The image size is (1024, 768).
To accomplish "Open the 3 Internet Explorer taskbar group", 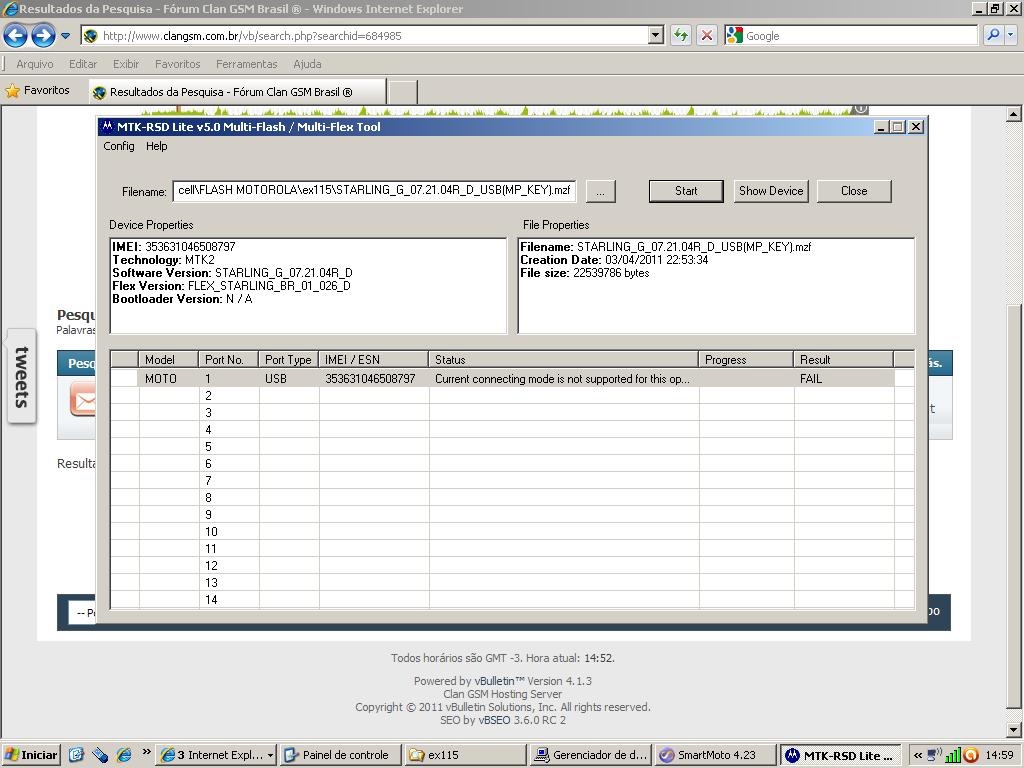I will pos(217,755).
